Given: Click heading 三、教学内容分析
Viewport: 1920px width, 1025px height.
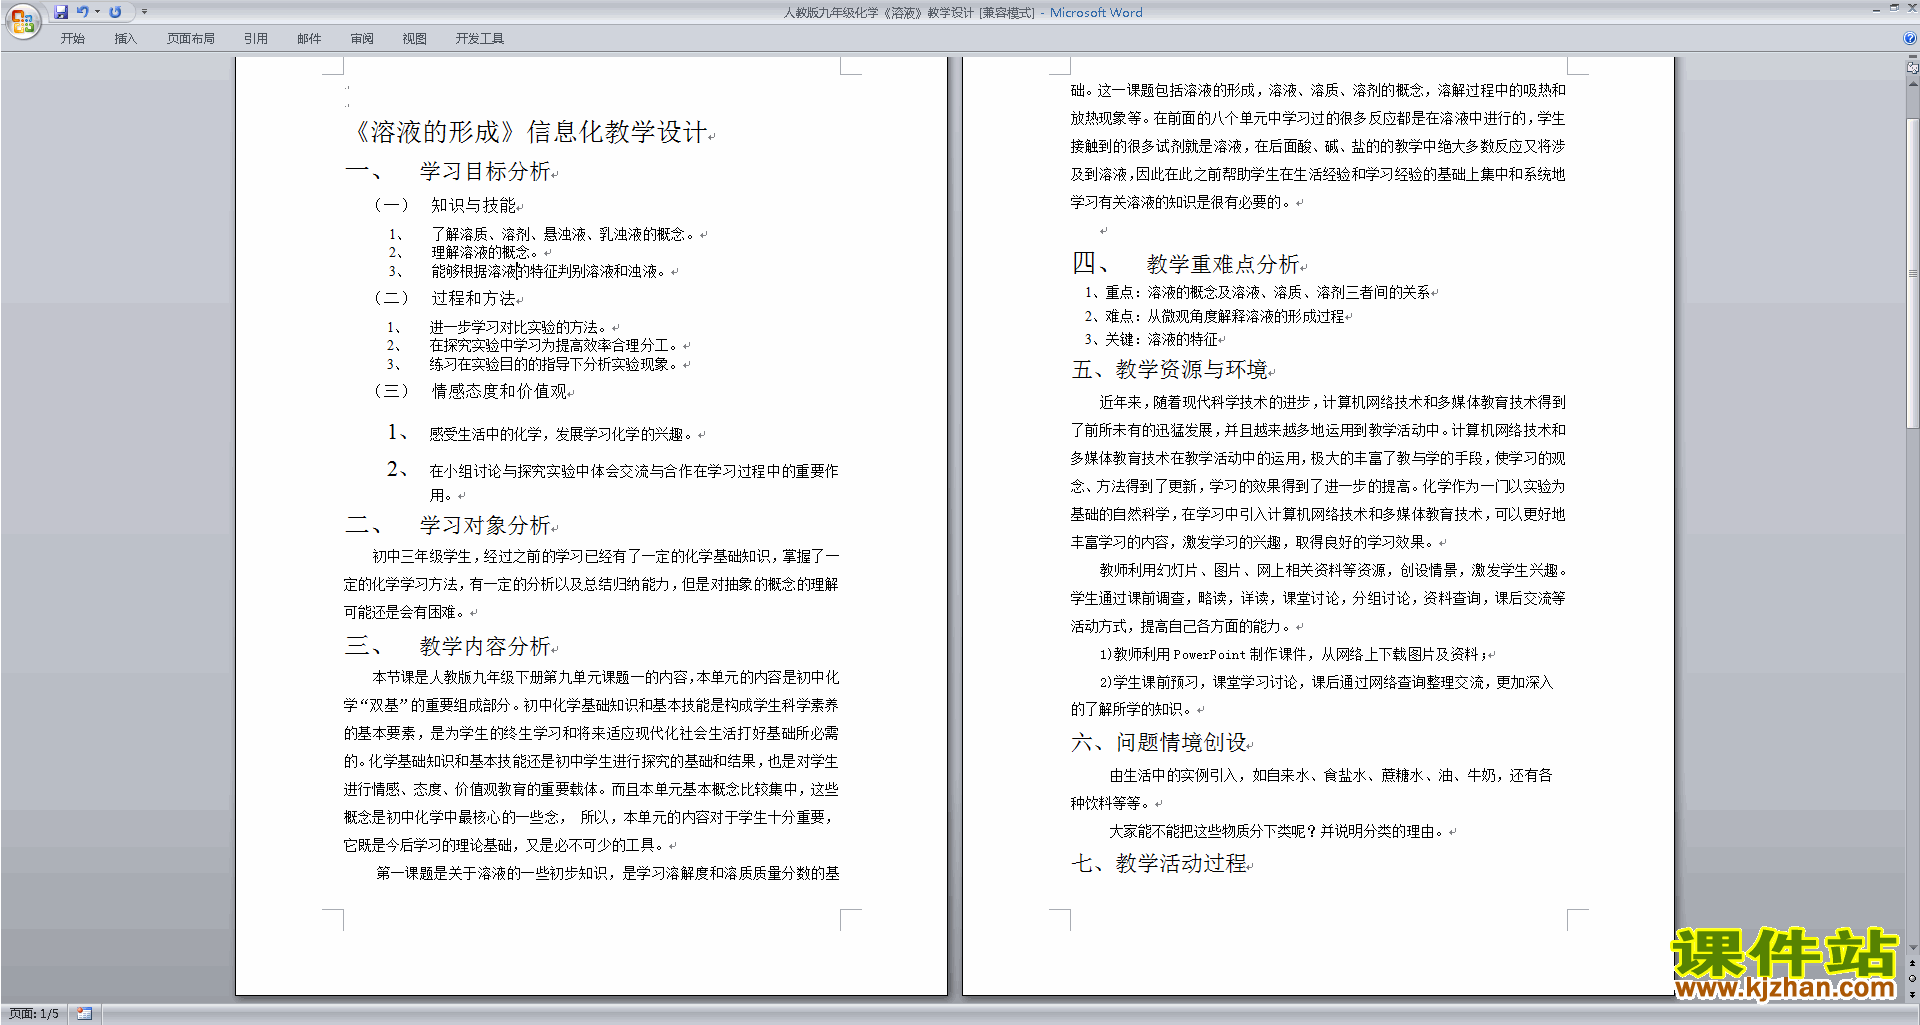Looking at the screenshot, I should 448,646.
